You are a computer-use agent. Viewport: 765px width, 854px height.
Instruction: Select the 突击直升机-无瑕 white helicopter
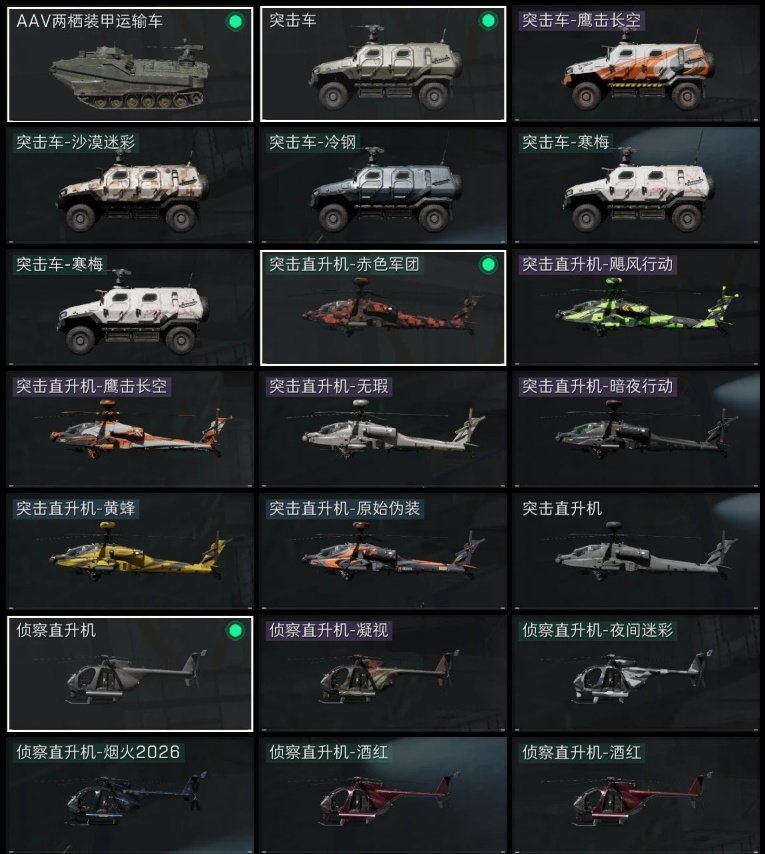tap(383, 430)
